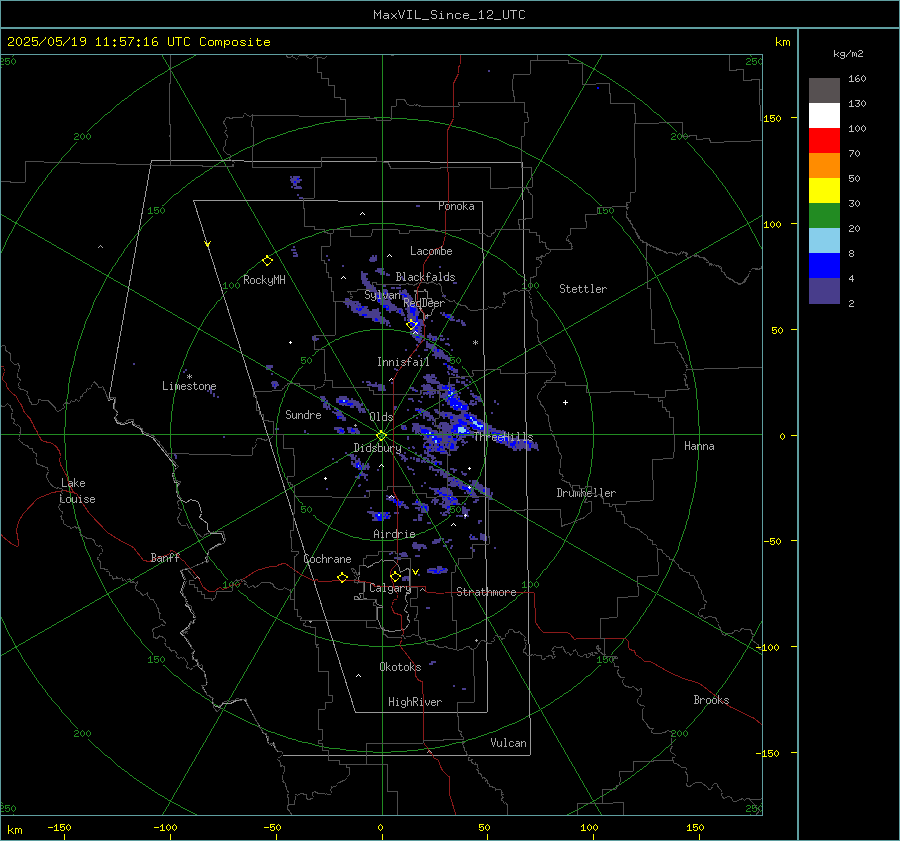Screen dimensions: 900x841
Task: Click the RockyMH text label
Action: (264, 280)
